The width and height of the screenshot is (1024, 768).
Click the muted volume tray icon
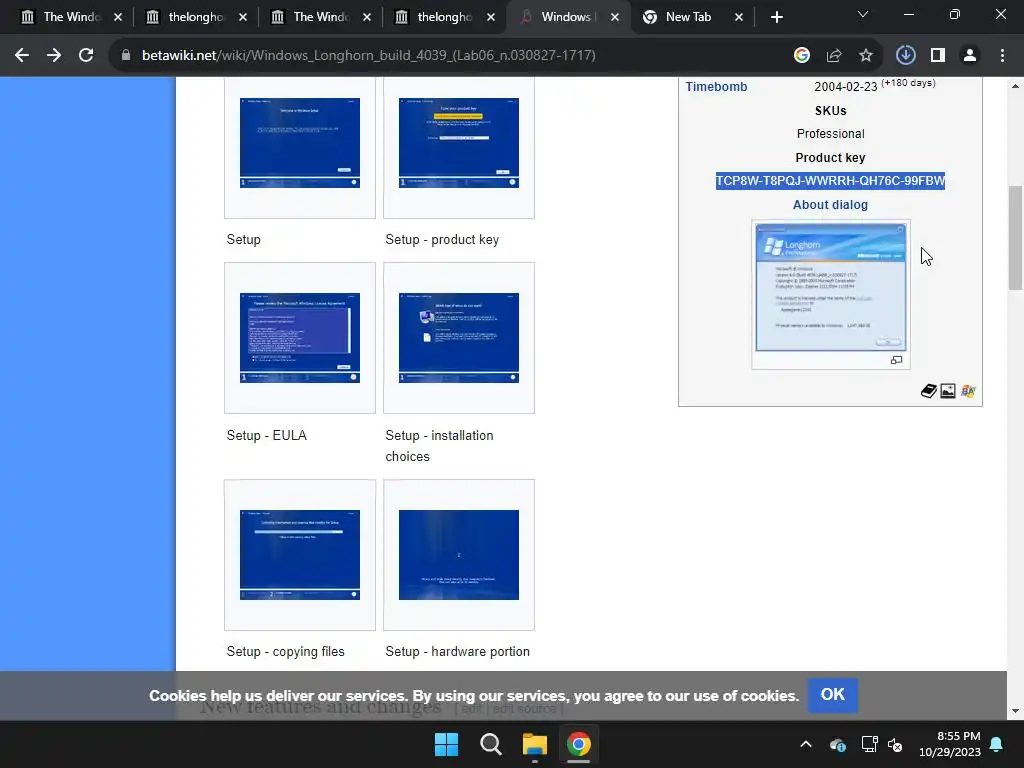pos(895,744)
